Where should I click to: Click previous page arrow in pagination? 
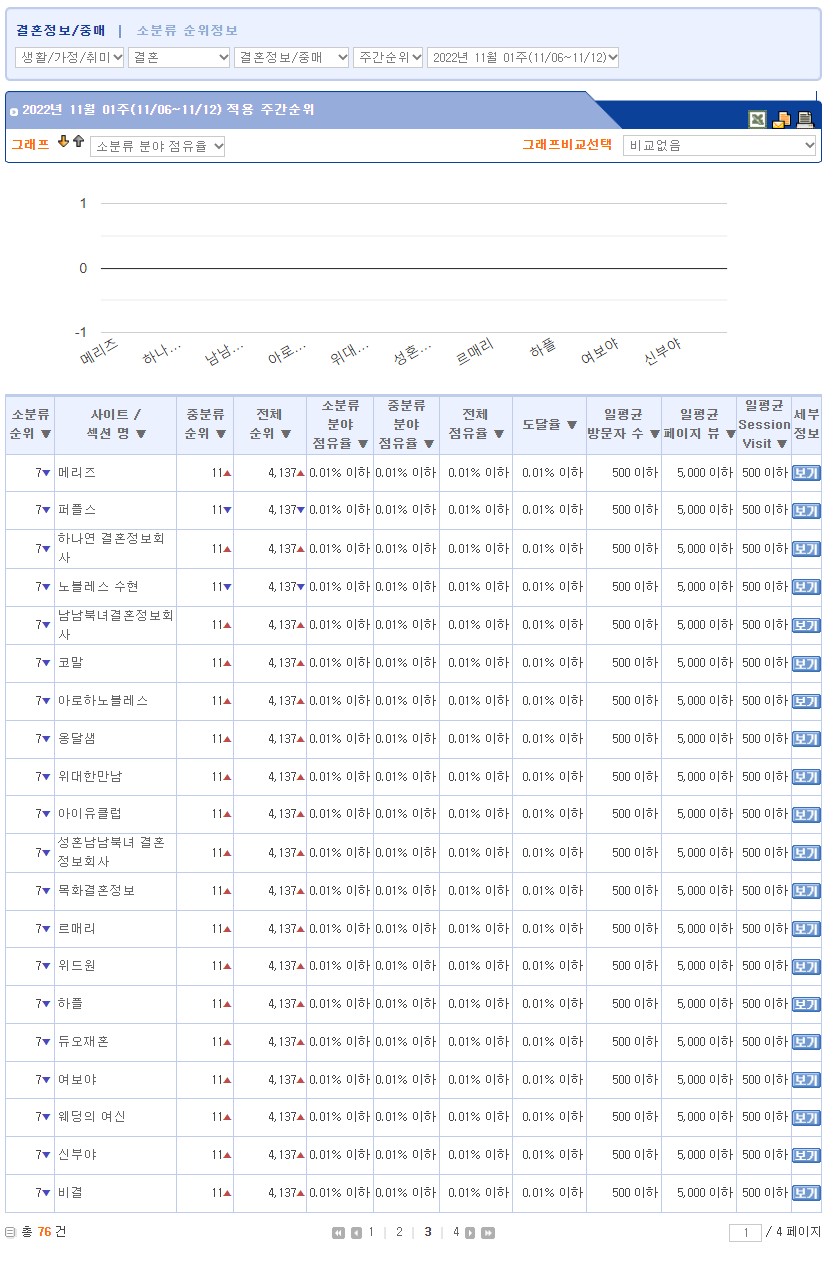pyautogui.click(x=356, y=1233)
